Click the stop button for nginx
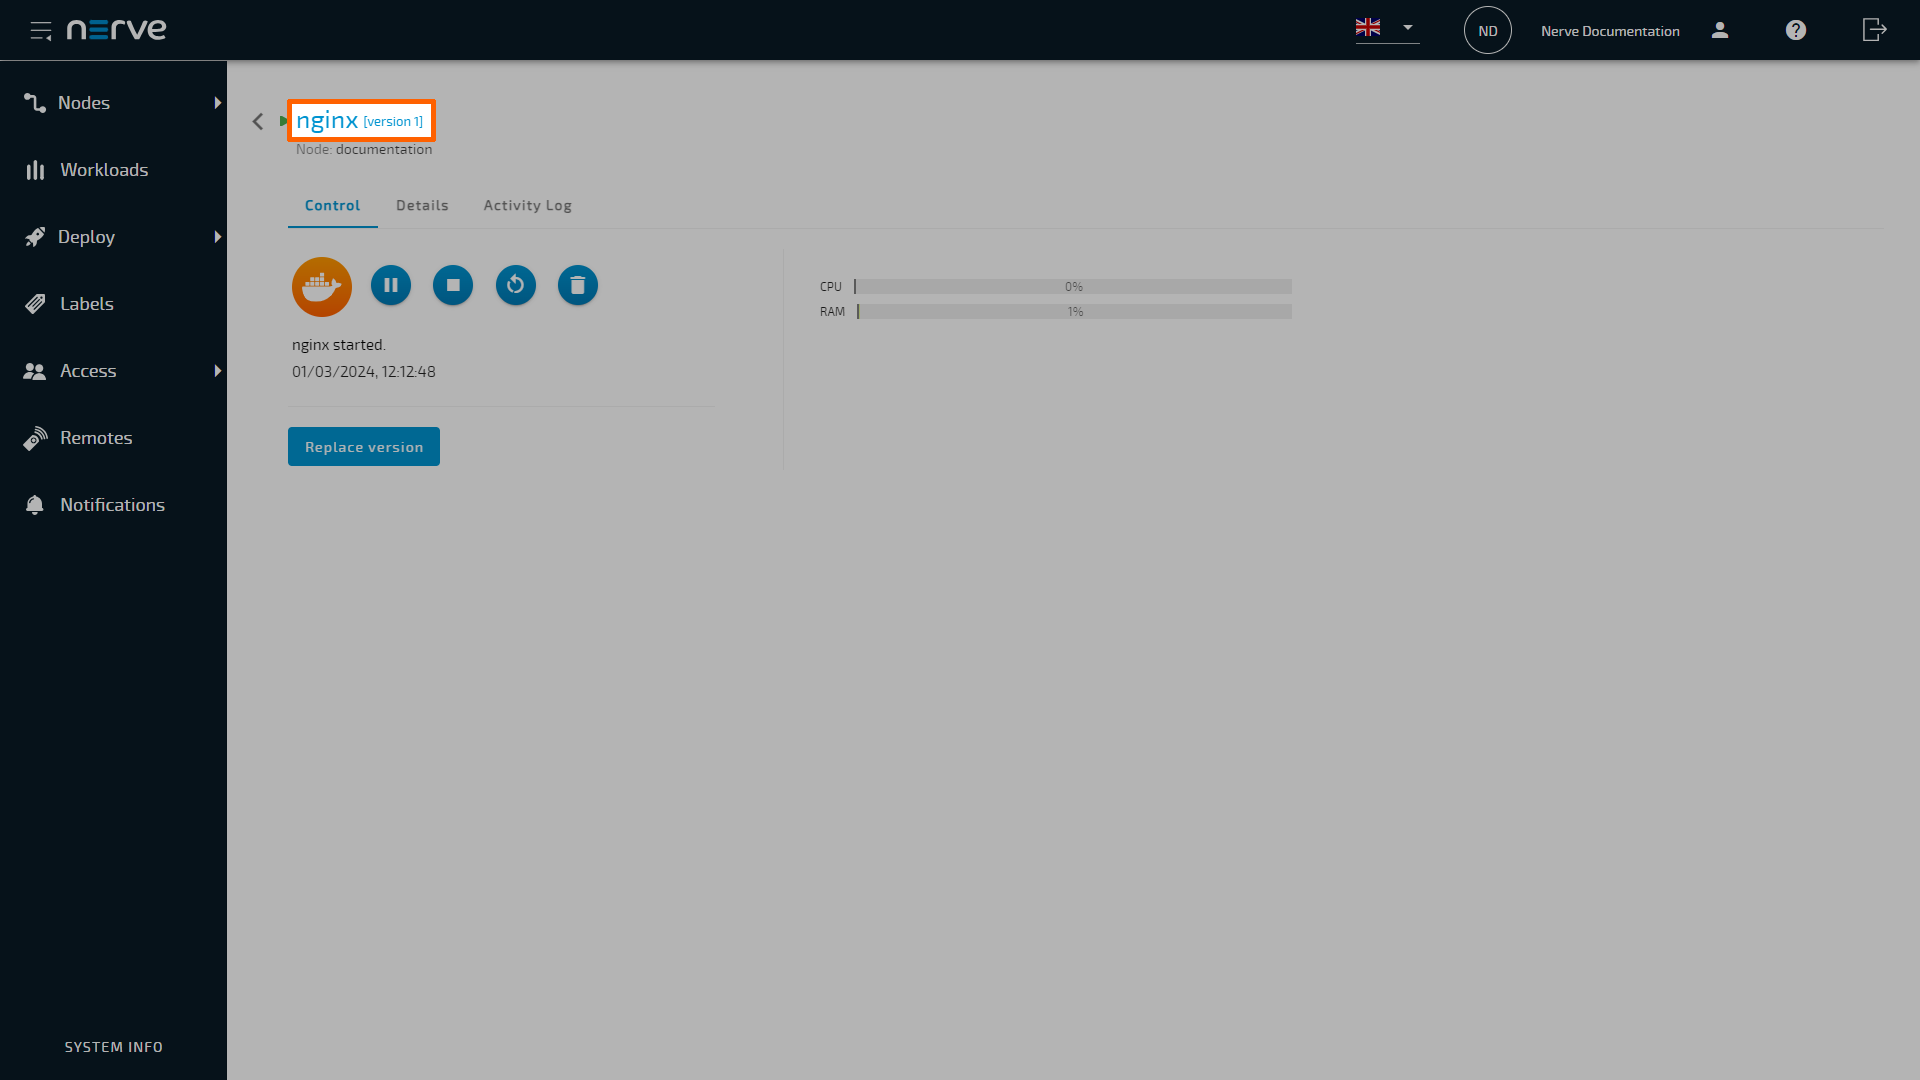Image resolution: width=1920 pixels, height=1080 pixels. [x=452, y=285]
